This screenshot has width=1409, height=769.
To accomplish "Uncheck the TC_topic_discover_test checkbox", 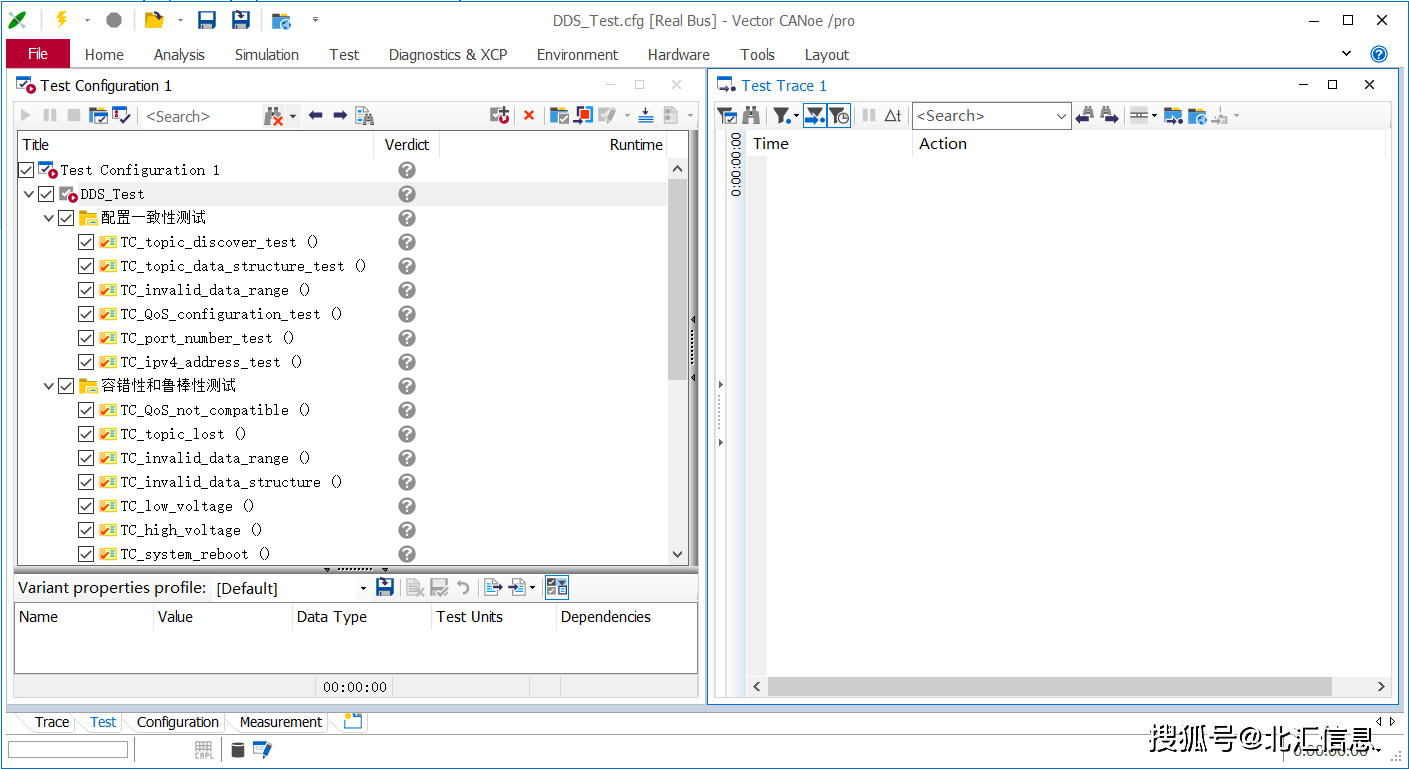I will (x=86, y=242).
